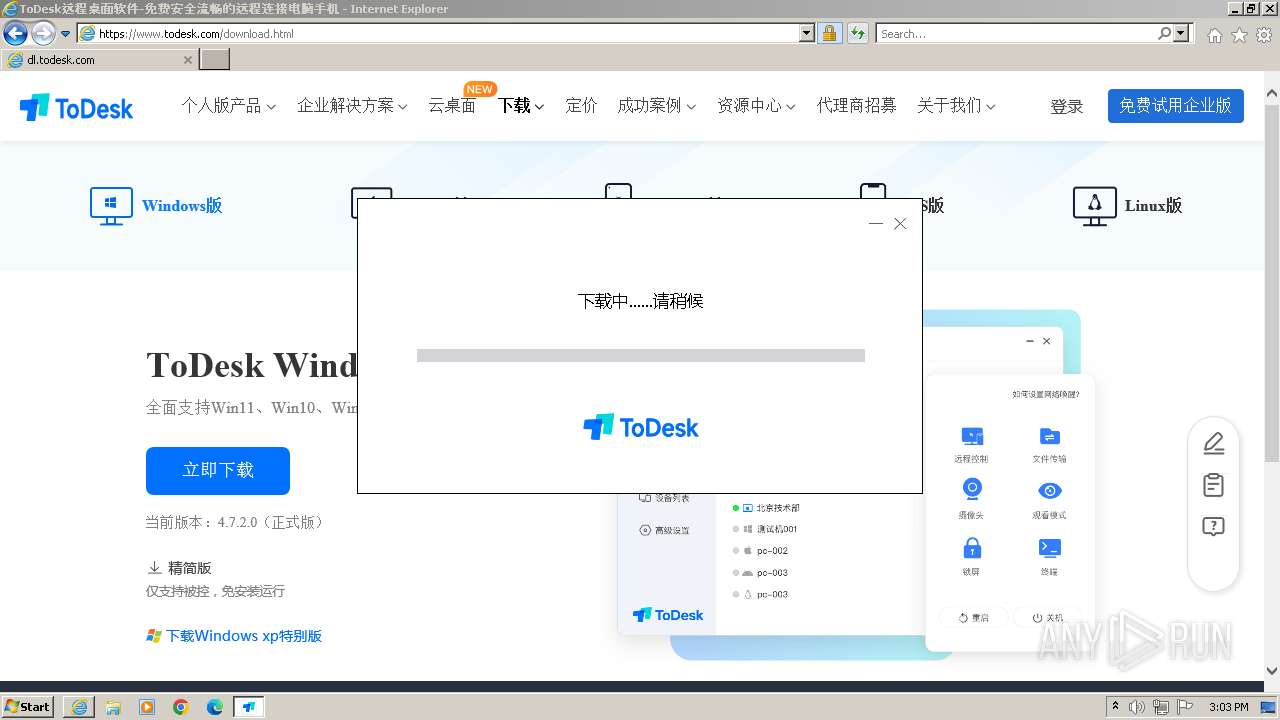Click 高级设置 in preview sidebar
1280x720 pixels.
pyautogui.click(x=665, y=530)
